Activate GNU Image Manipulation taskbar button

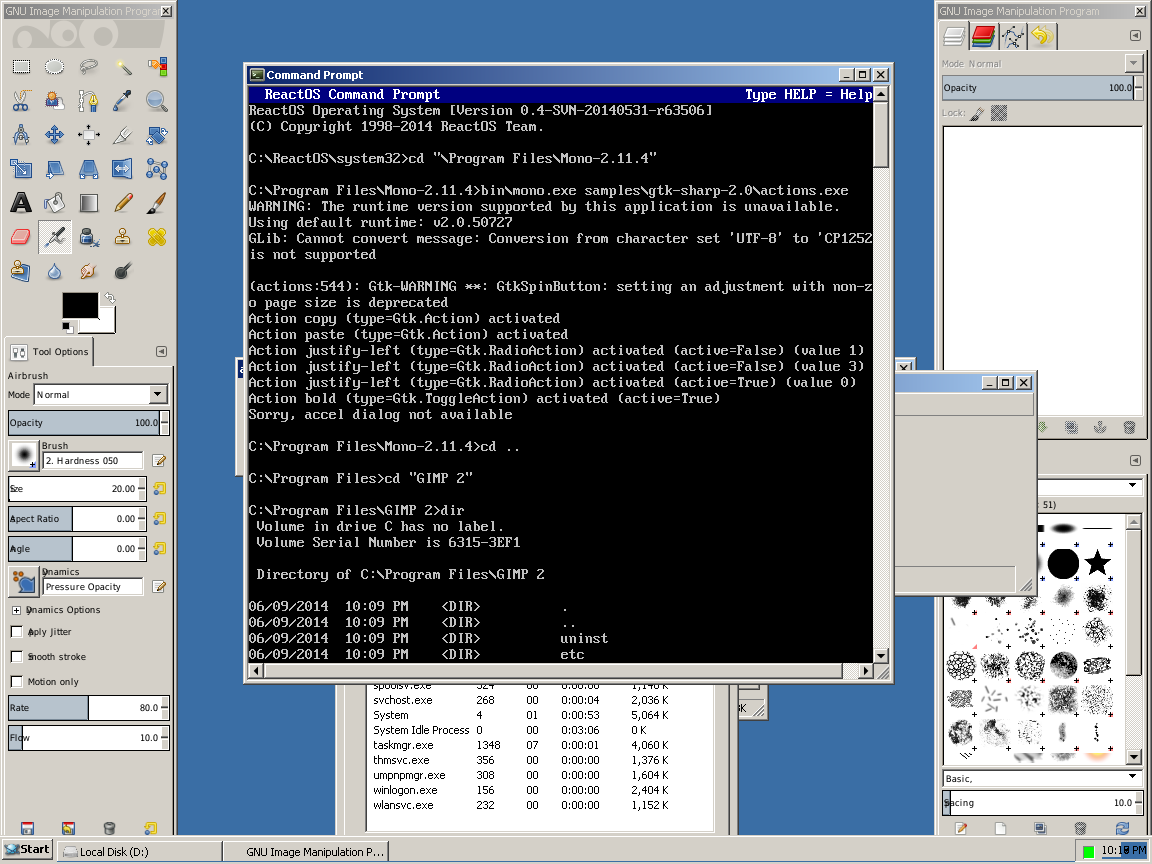[x=306, y=852]
